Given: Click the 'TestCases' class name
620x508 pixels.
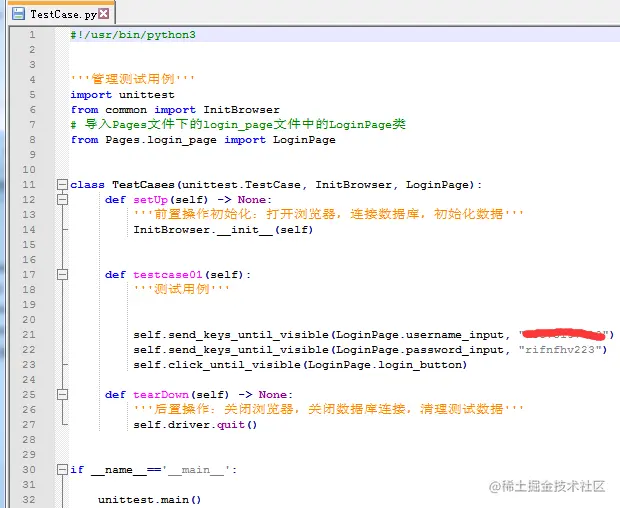Looking at the screenshot, I should [143, 185].
